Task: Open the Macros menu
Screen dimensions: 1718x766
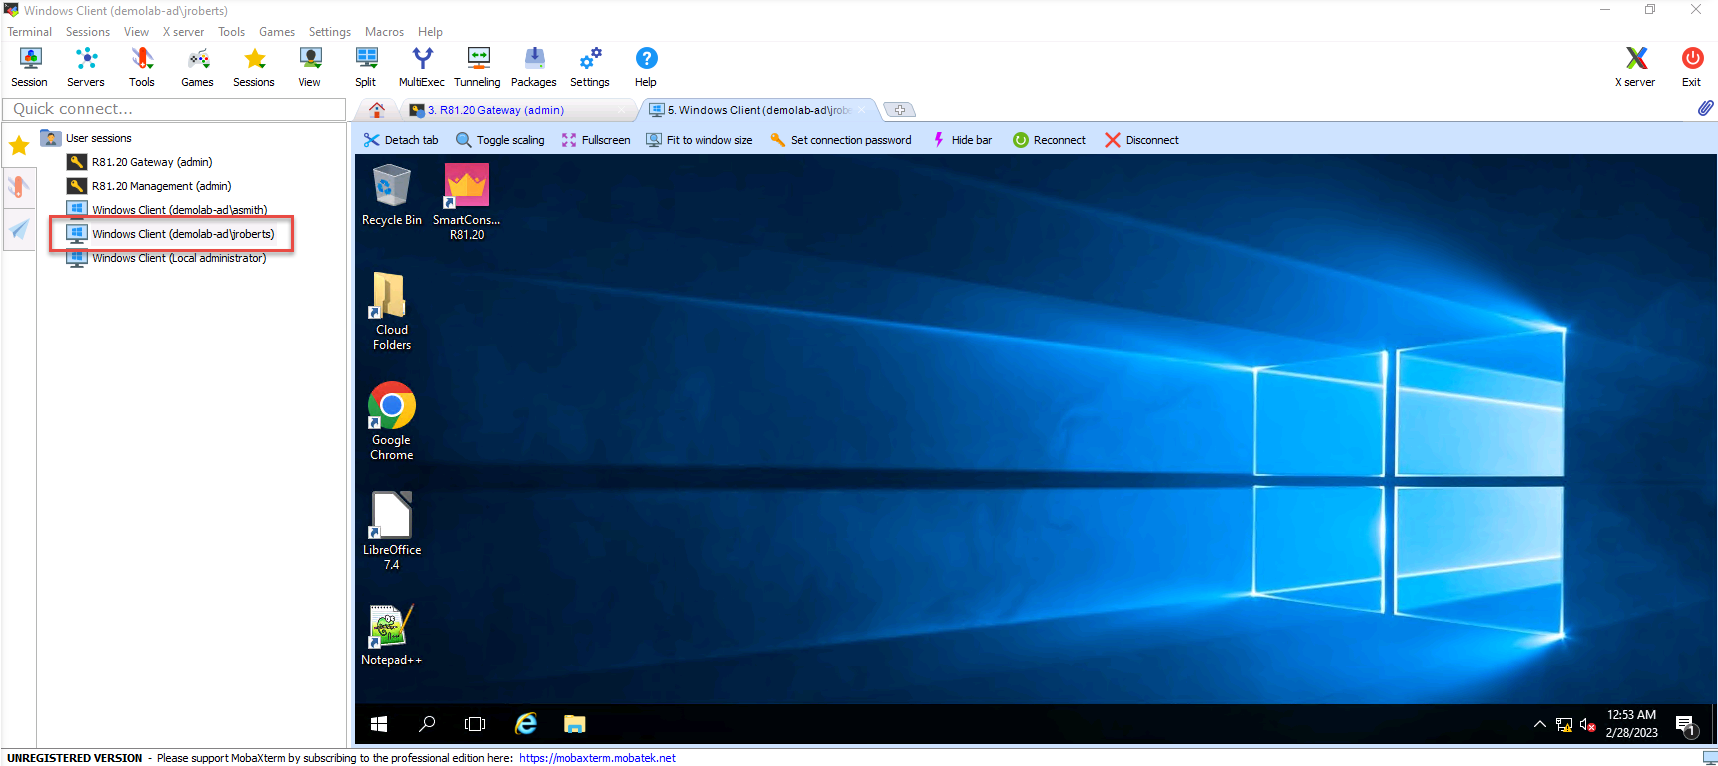Action: click(384, 32)
